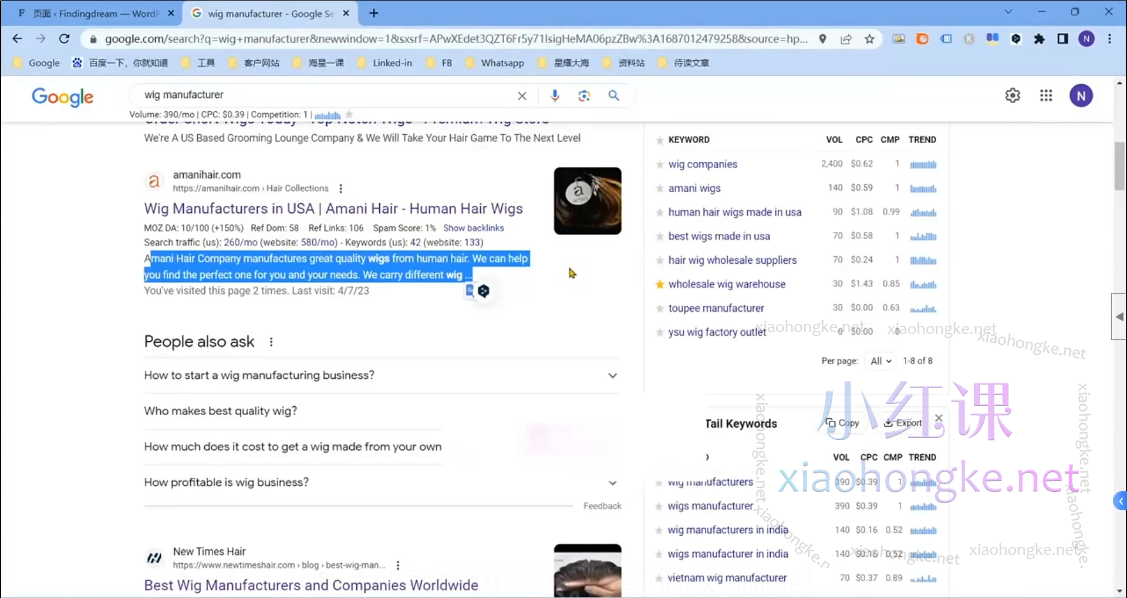Click the magnifier search submit icon
This screenshot has height=598, width=1127.
pos(614,96)
